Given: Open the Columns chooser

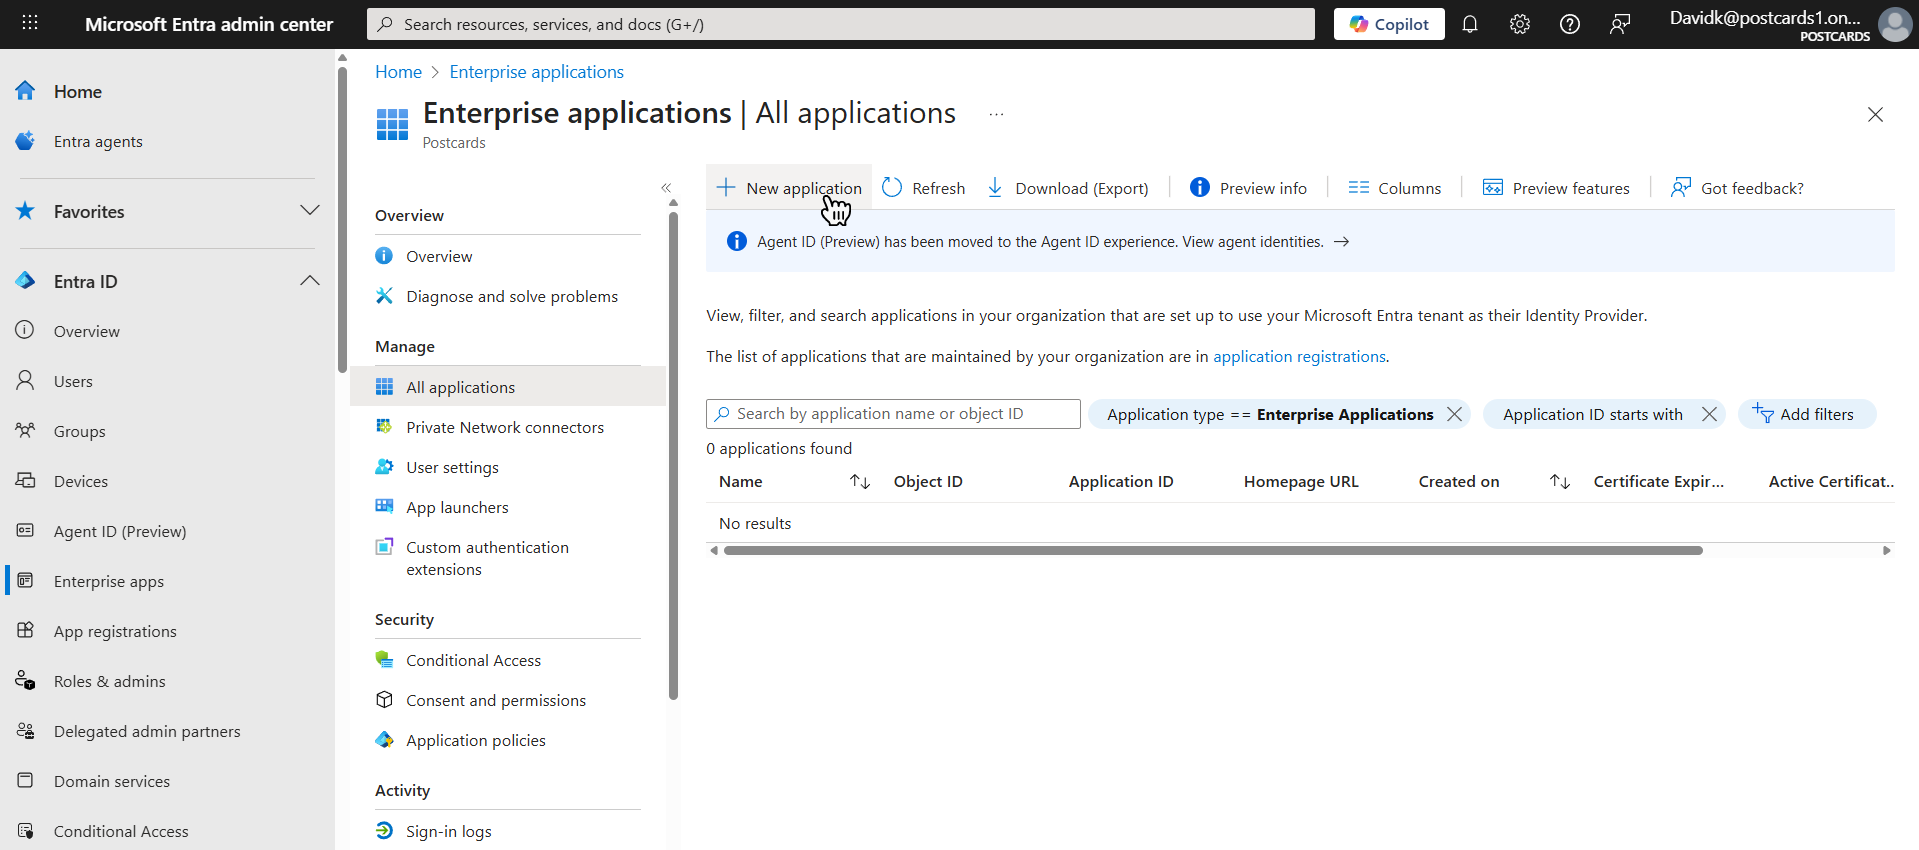Looking at the screenshot, I should point(1395,188).
